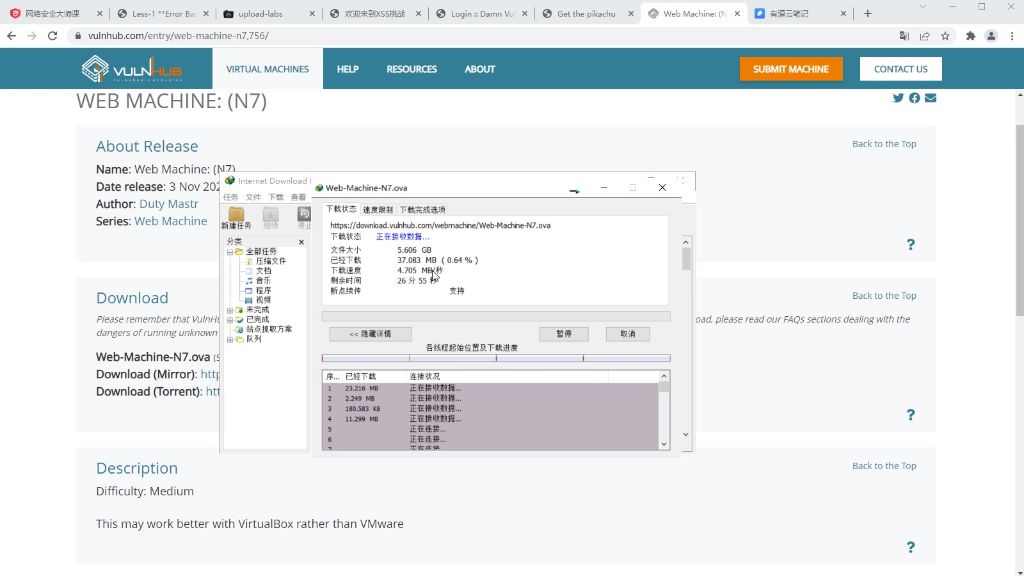Image resolution: width=1024 pixels, height=576 pixels.
Task: Open the HELP nav item
Action: [347, 69]
